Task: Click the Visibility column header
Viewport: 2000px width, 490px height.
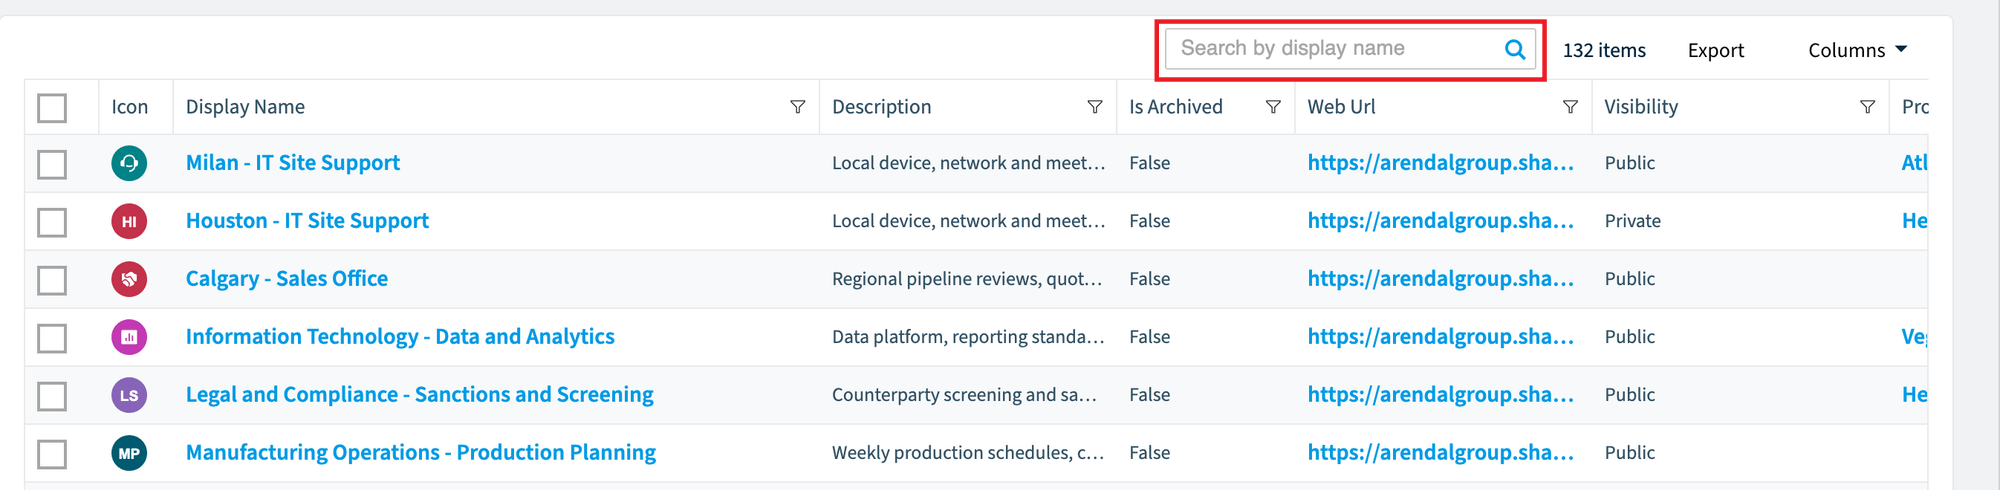Action: tap(1641, 107)
